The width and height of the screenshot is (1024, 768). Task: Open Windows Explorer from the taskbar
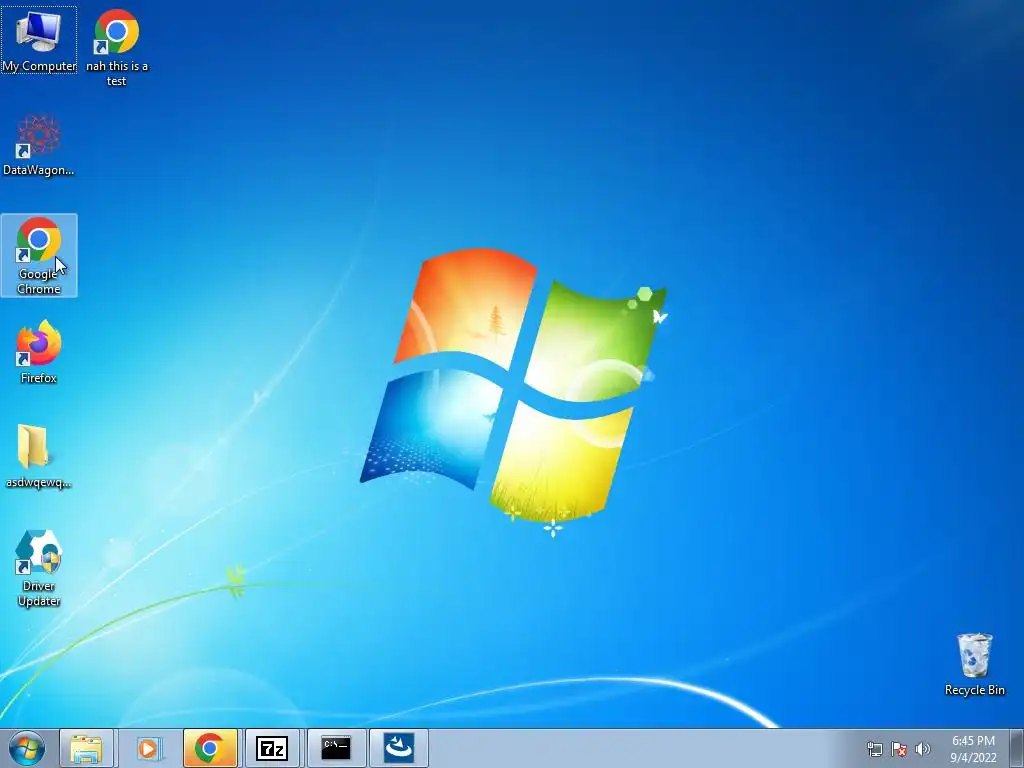pos(86,748)
